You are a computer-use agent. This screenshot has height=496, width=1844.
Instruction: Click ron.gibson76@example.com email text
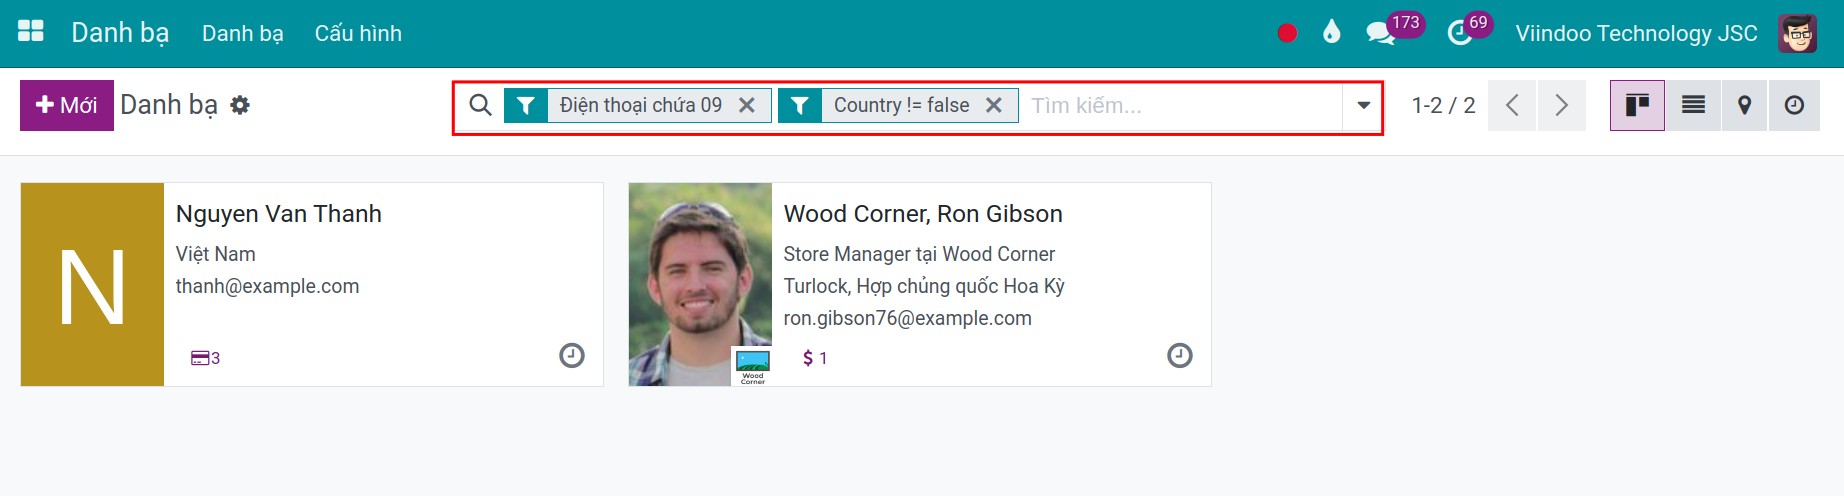[x=907, y=318]
